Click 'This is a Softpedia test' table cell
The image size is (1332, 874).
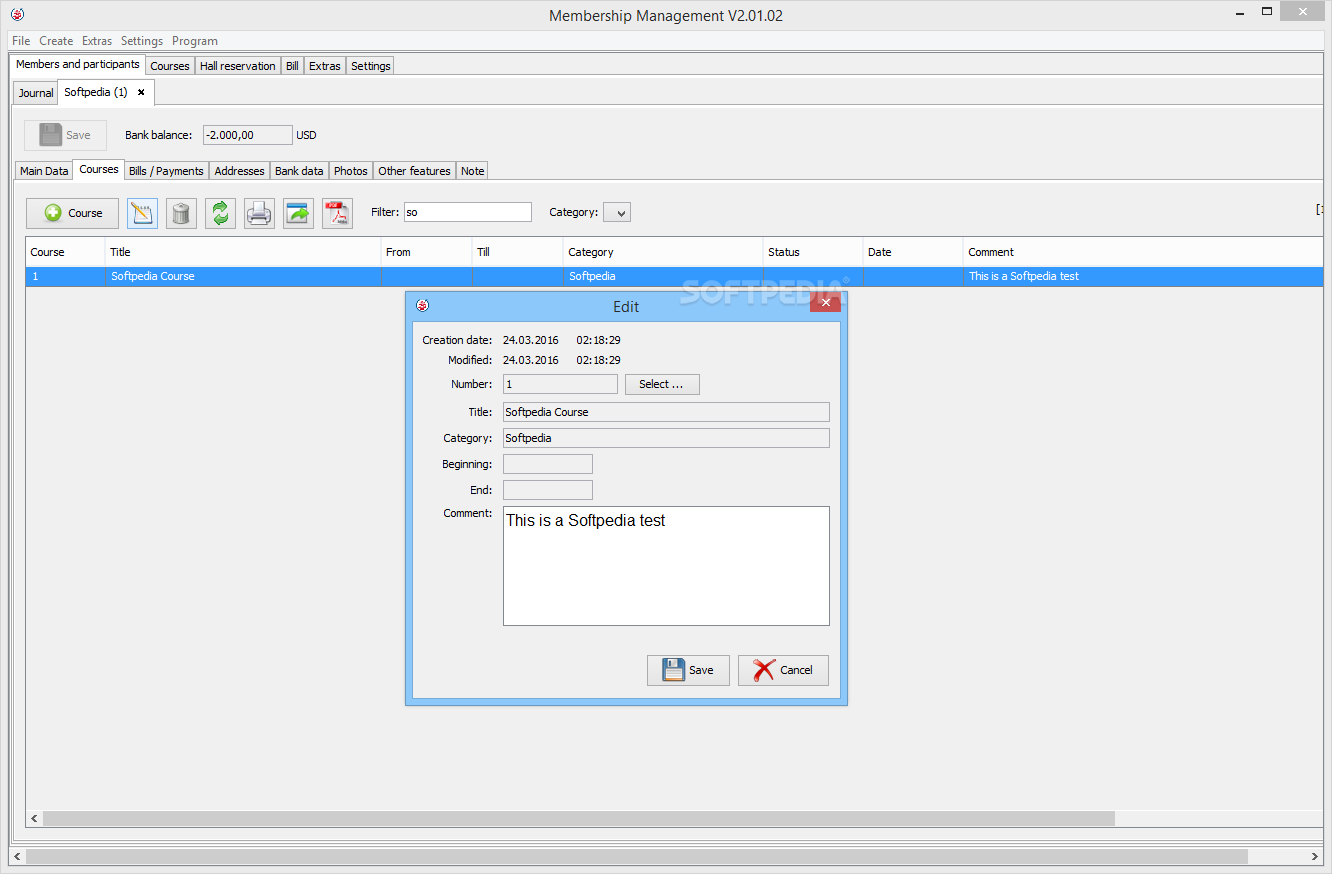[x=1143, y=276]
